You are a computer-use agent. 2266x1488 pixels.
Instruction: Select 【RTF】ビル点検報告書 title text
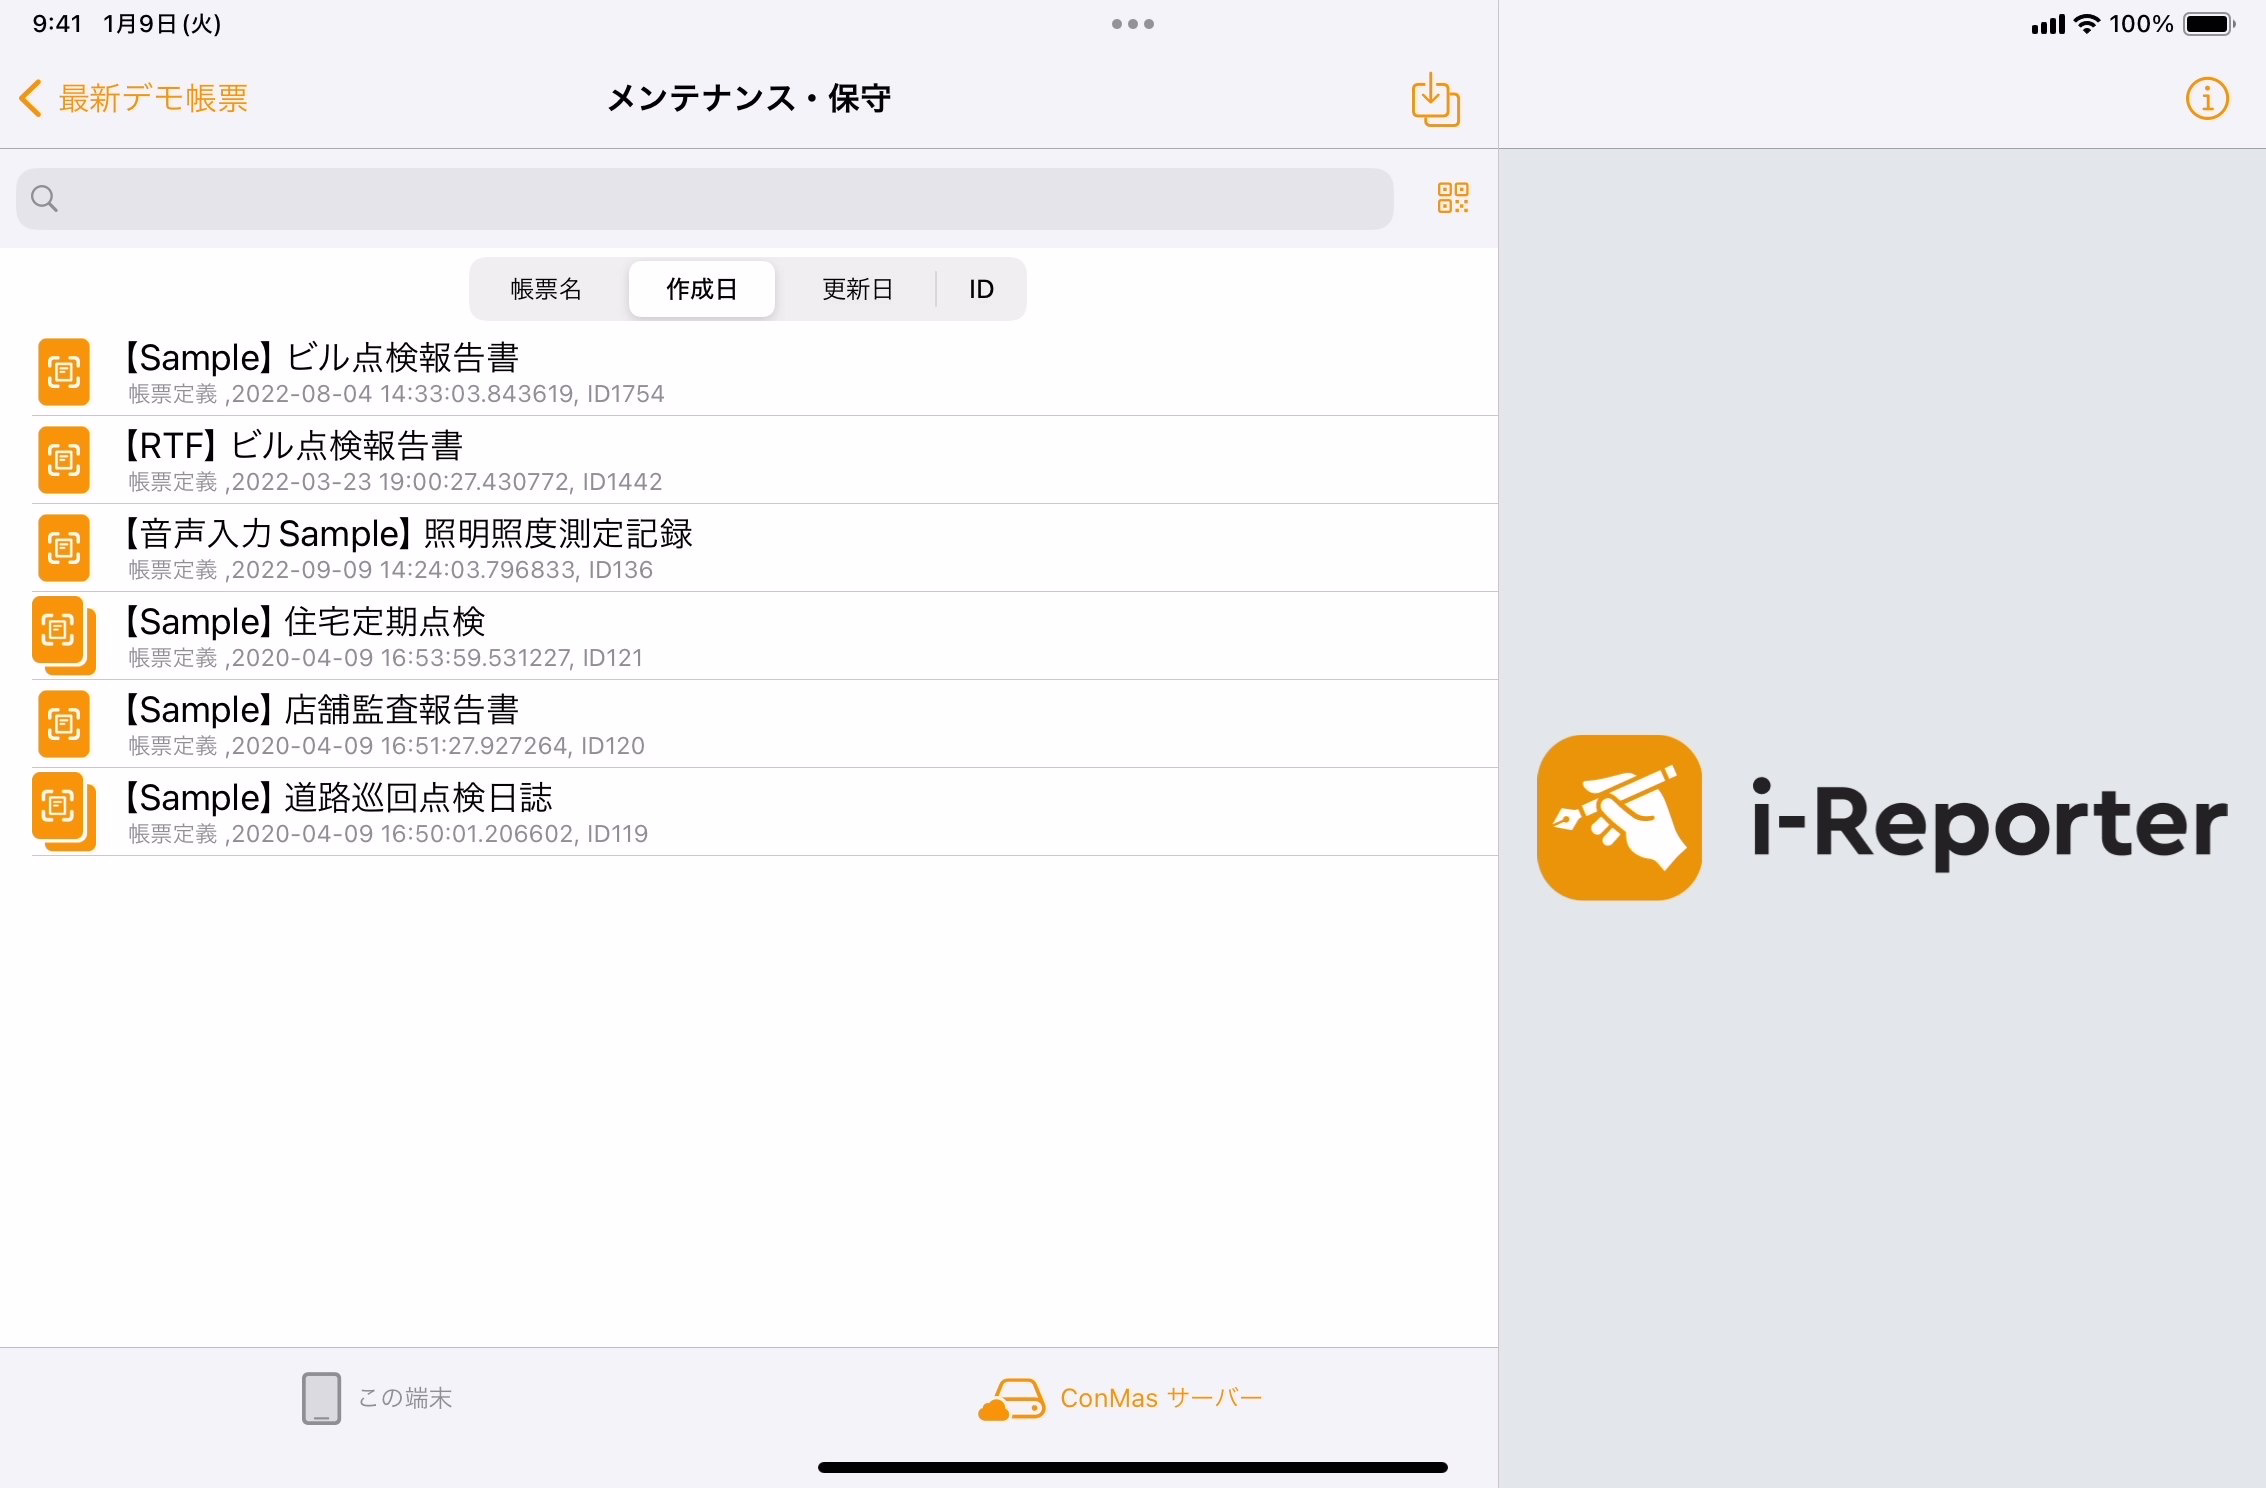[292, 445]
